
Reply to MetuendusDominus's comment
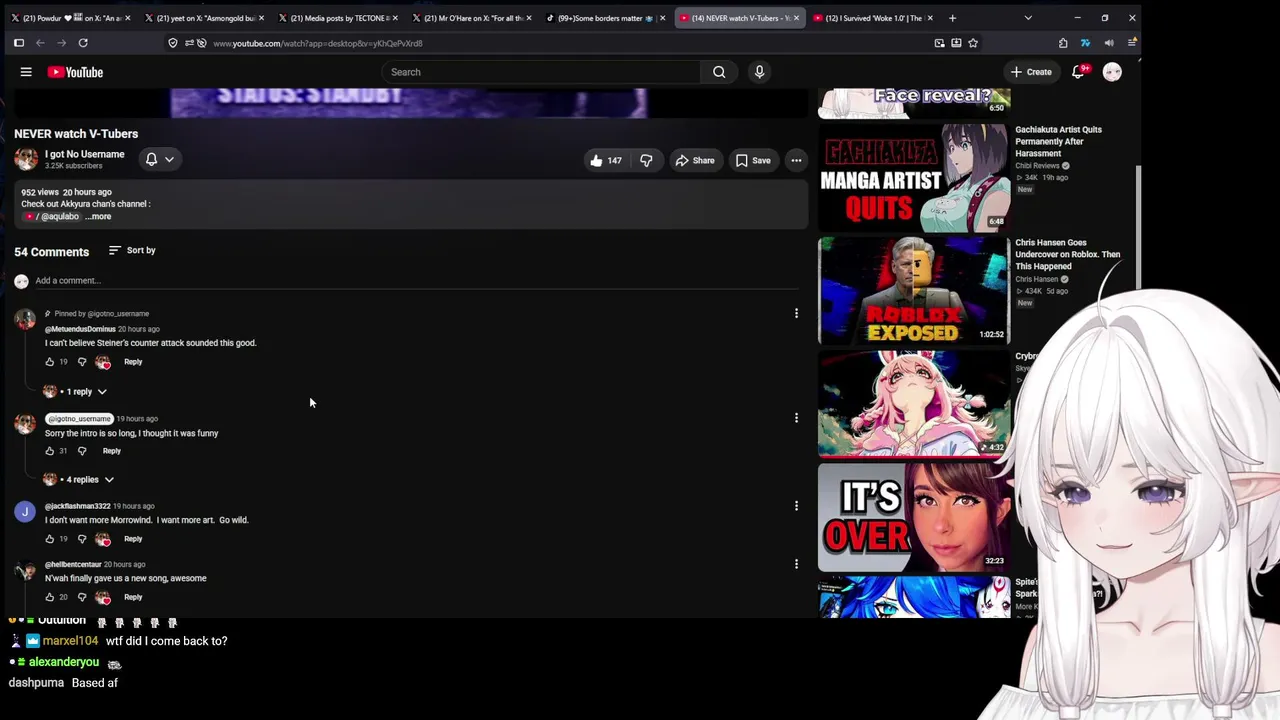[133, 362]
